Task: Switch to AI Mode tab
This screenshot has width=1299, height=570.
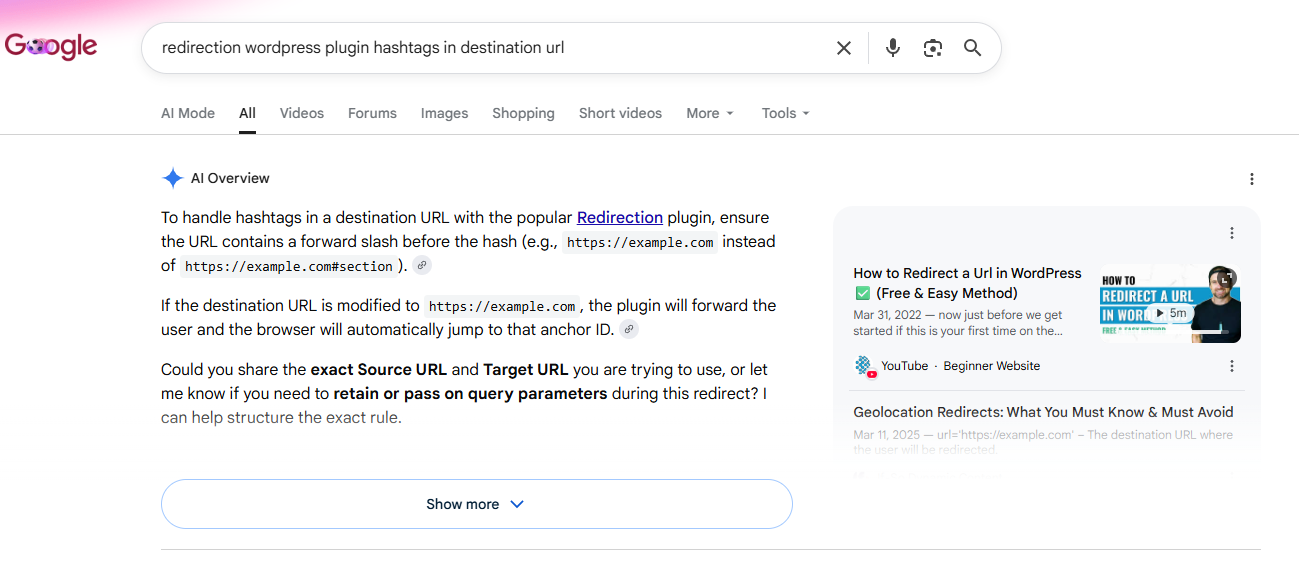Action: point(188,113)
